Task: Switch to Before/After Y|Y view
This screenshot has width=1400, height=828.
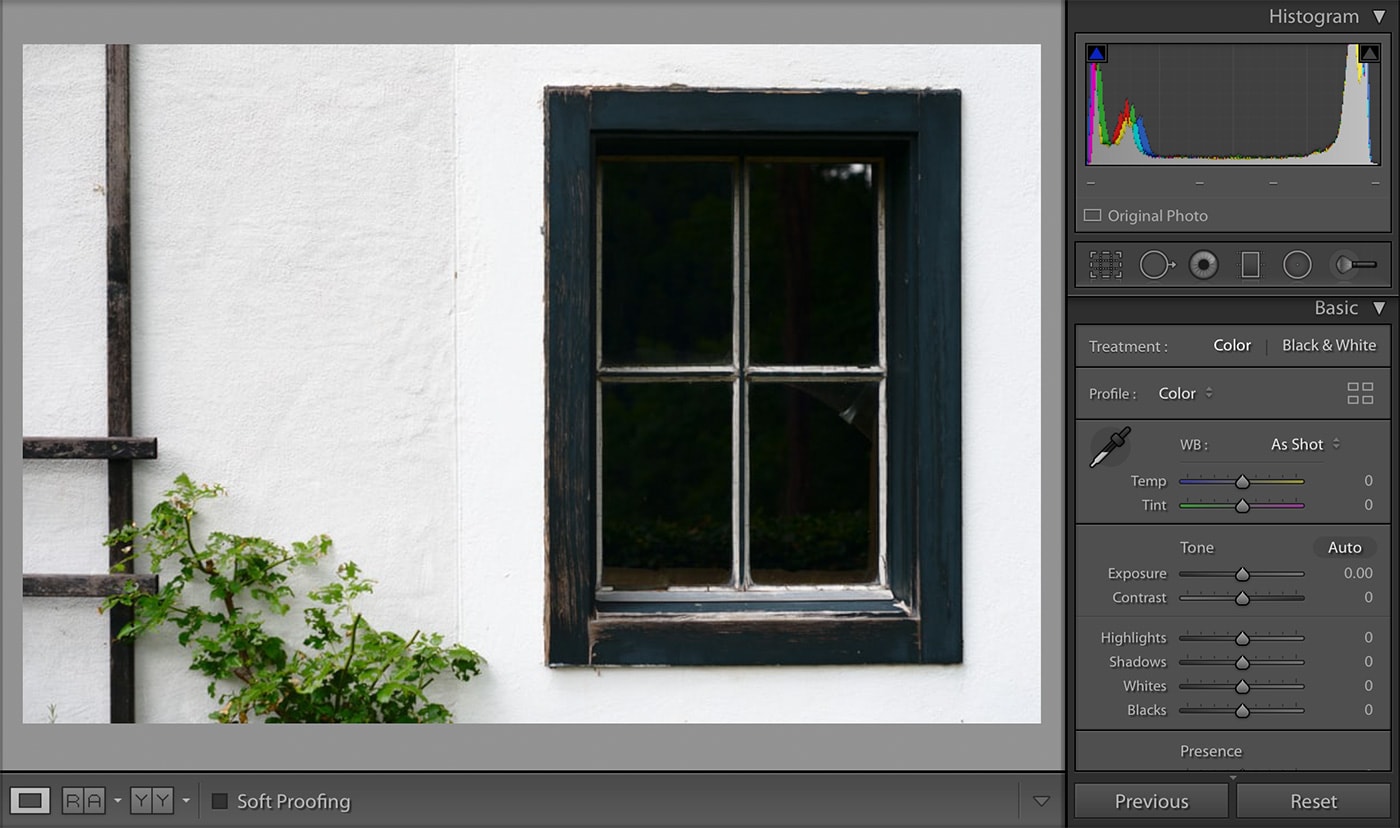Action: (152, 801)
